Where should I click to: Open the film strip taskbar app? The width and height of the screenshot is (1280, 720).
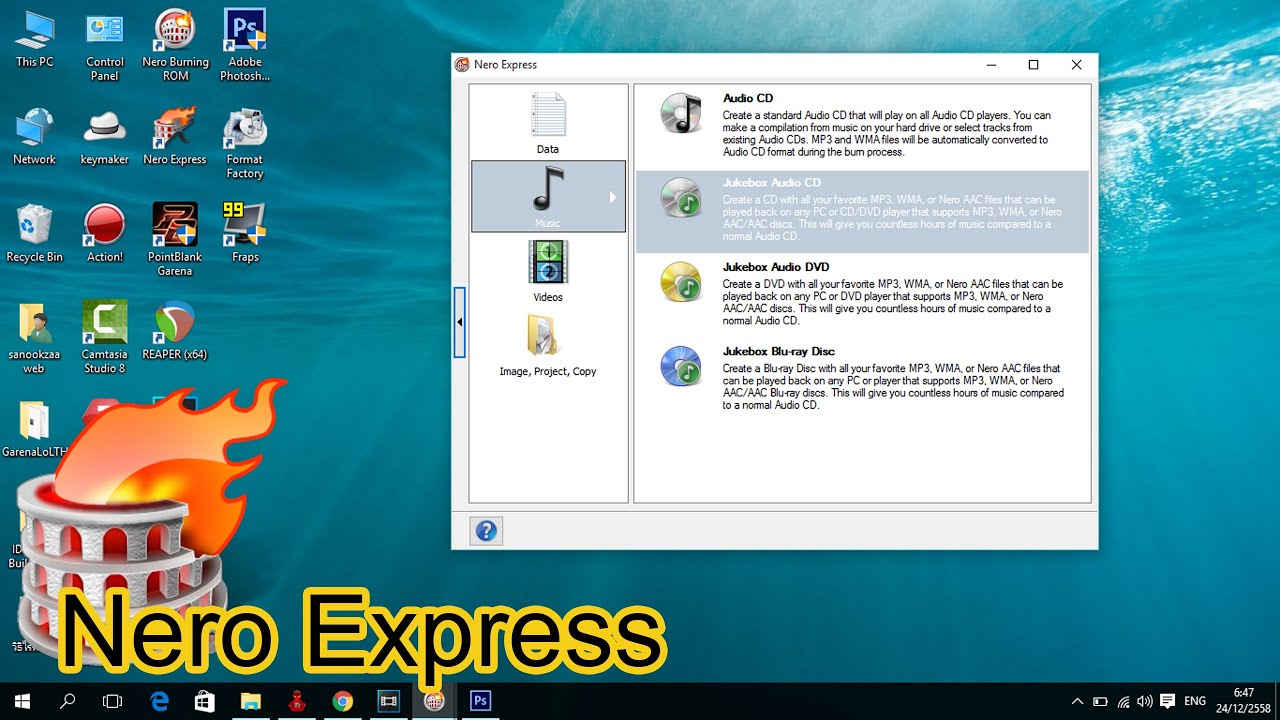(388, 701)
